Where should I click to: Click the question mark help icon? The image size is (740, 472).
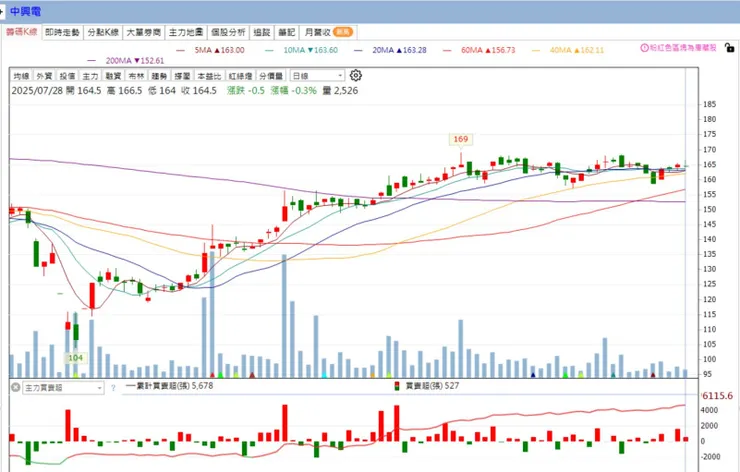(x=113, y=388)
